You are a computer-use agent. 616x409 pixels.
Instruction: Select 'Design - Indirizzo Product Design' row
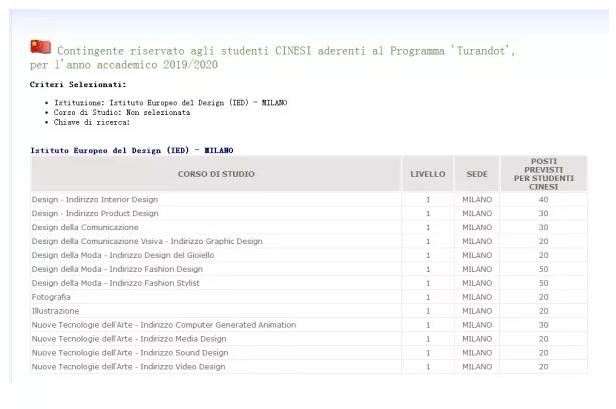309,213
